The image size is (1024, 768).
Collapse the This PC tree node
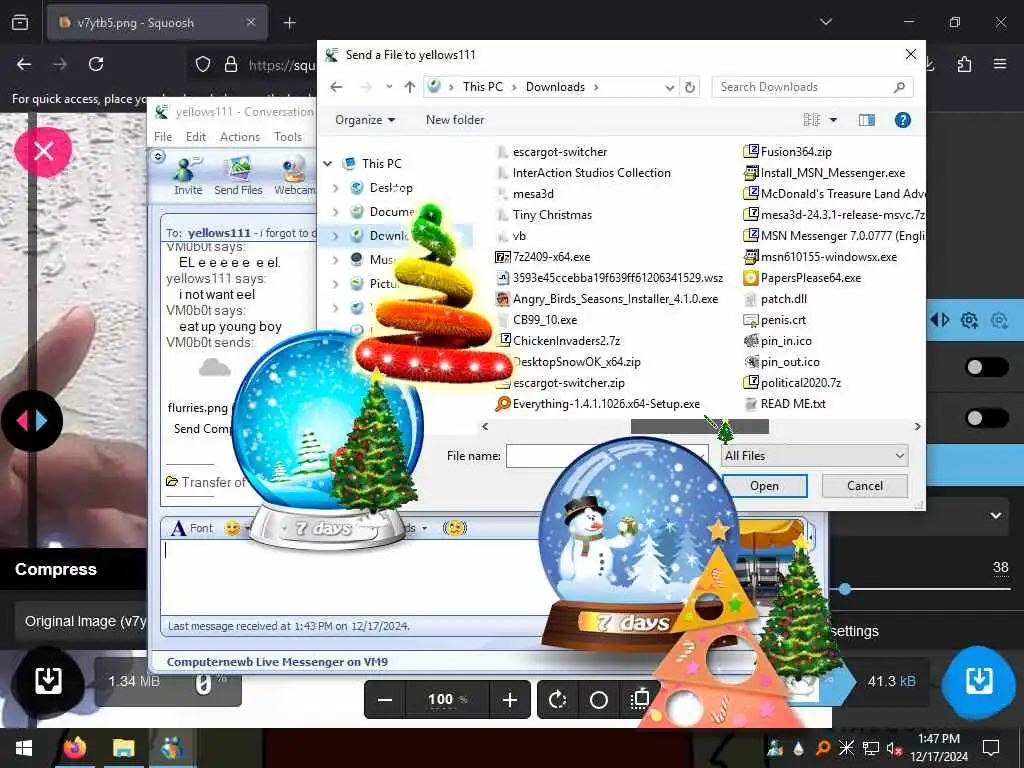coord(328,164)
